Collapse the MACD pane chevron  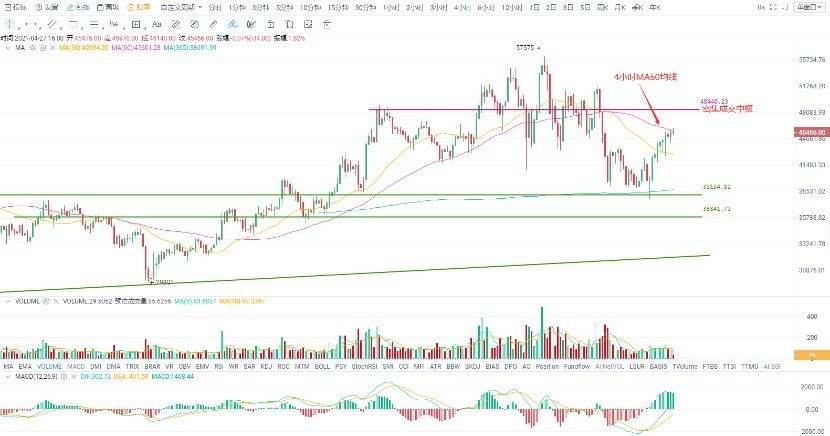(7, 377)
